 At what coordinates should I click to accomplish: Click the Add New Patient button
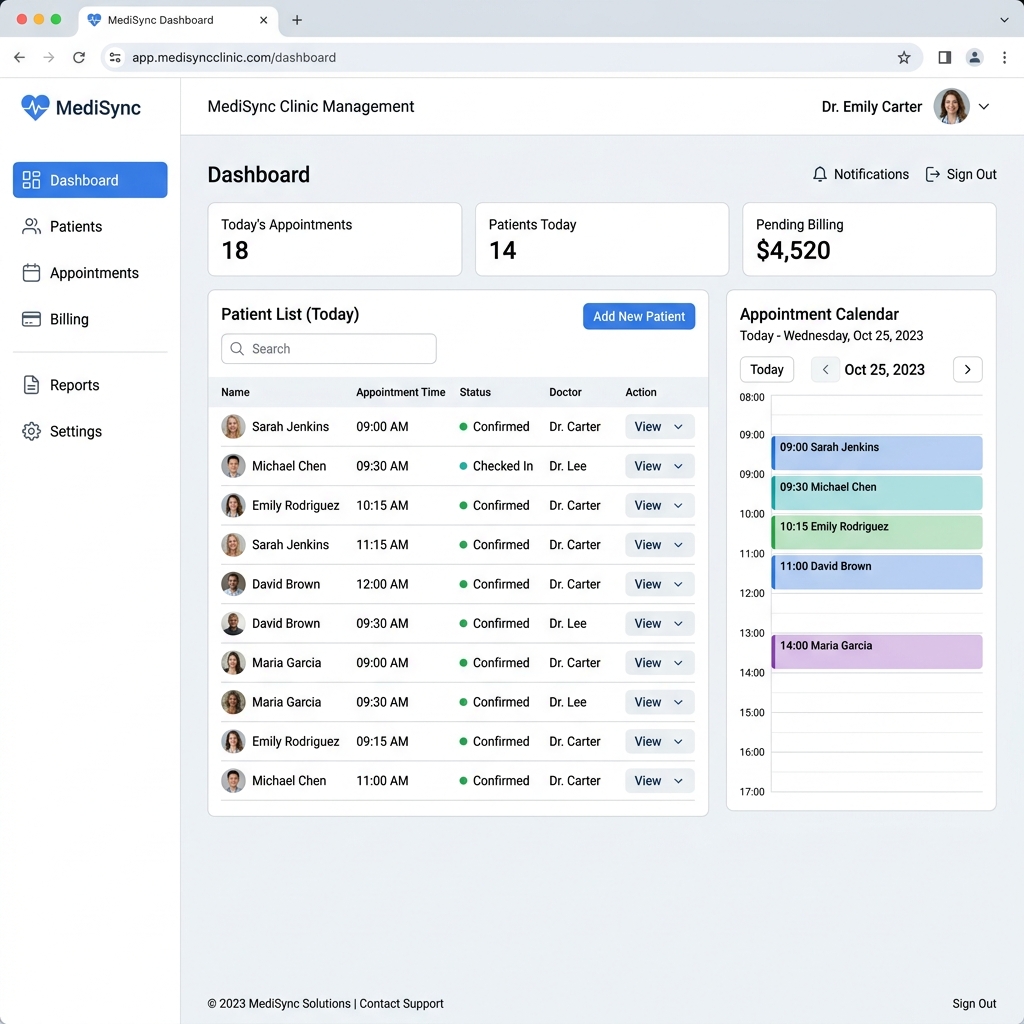click(639, 316)
